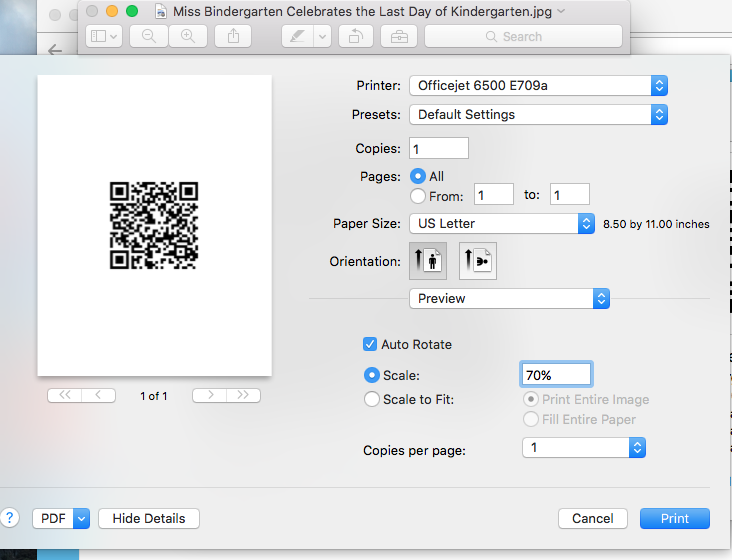
Task: Select Fill Entire Paper radio option
Action: coord(531,419)
